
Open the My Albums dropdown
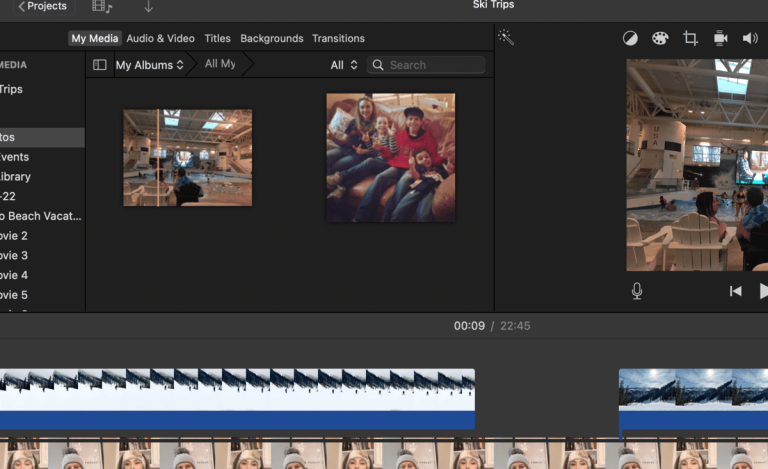[150, 65]
